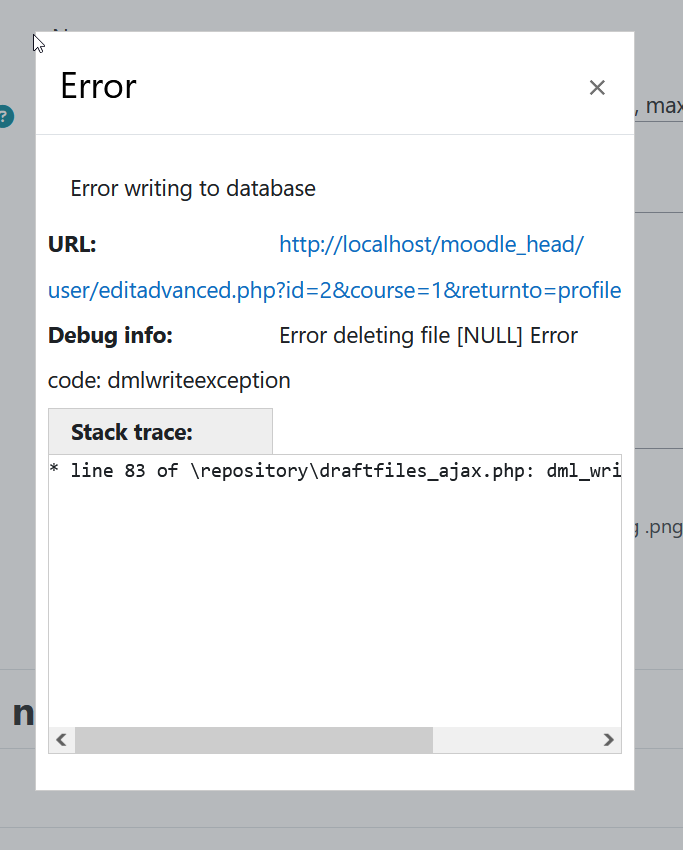Select the Stack trace header tab

click(x=160, y=432)
